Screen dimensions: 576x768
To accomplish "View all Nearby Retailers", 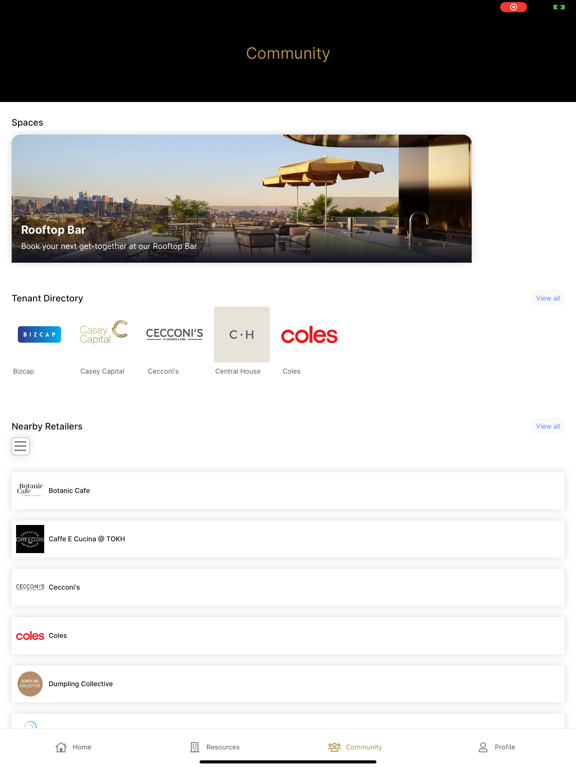I will point(548,426).
